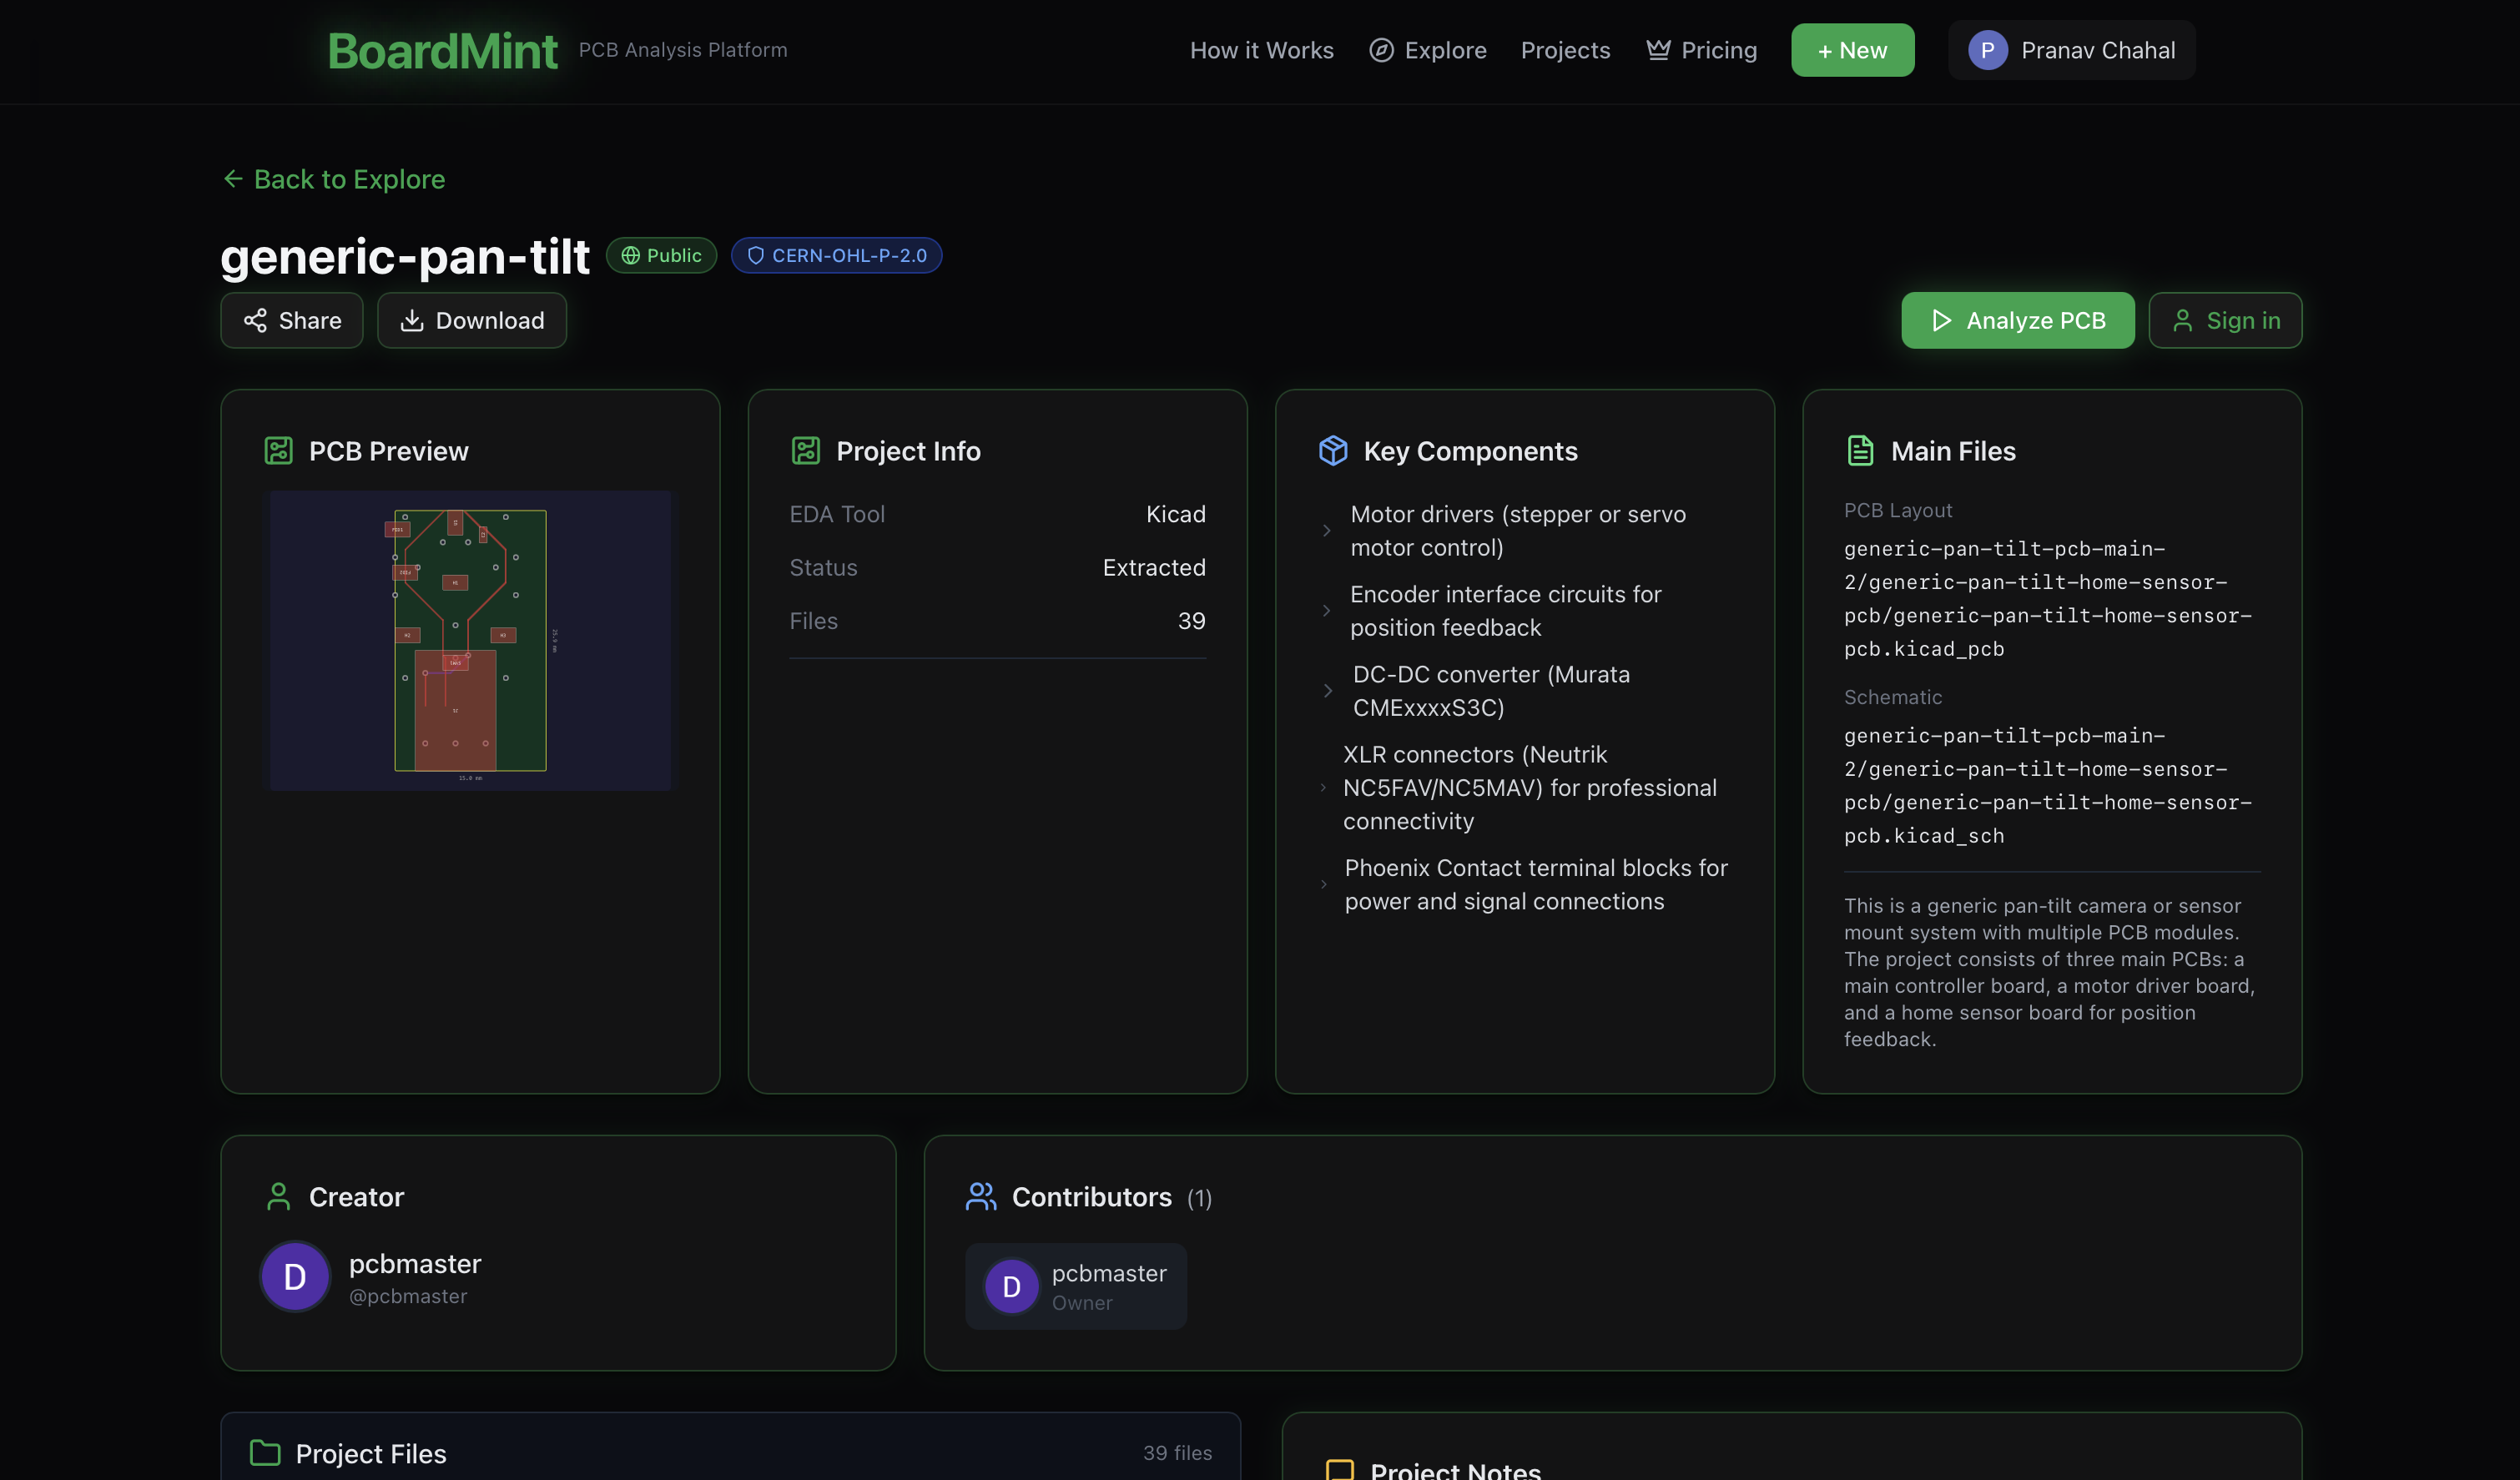Screen dimensions: 2520x1480
Task: Click the shield icon on CERN-OHL-P-2.0 badge
Action: coord(756,255)
